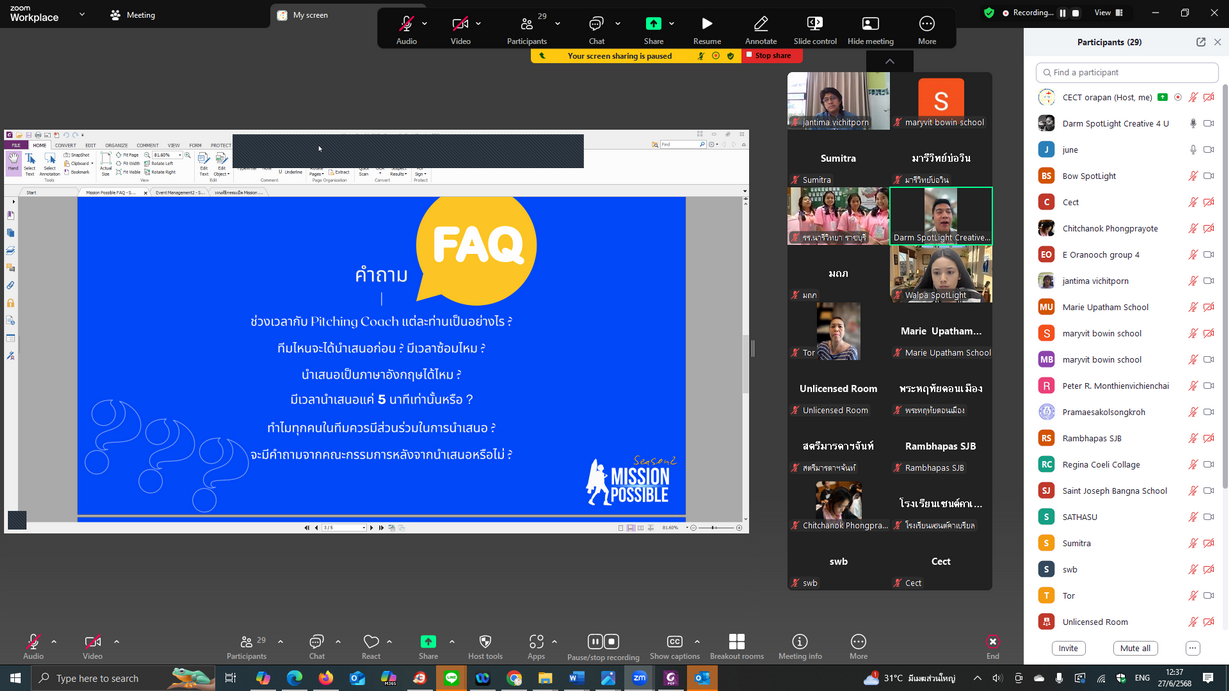Screen dimensions: 1229x691
Task: Open the View dropdown at top right
Action: coord(1108,13)
